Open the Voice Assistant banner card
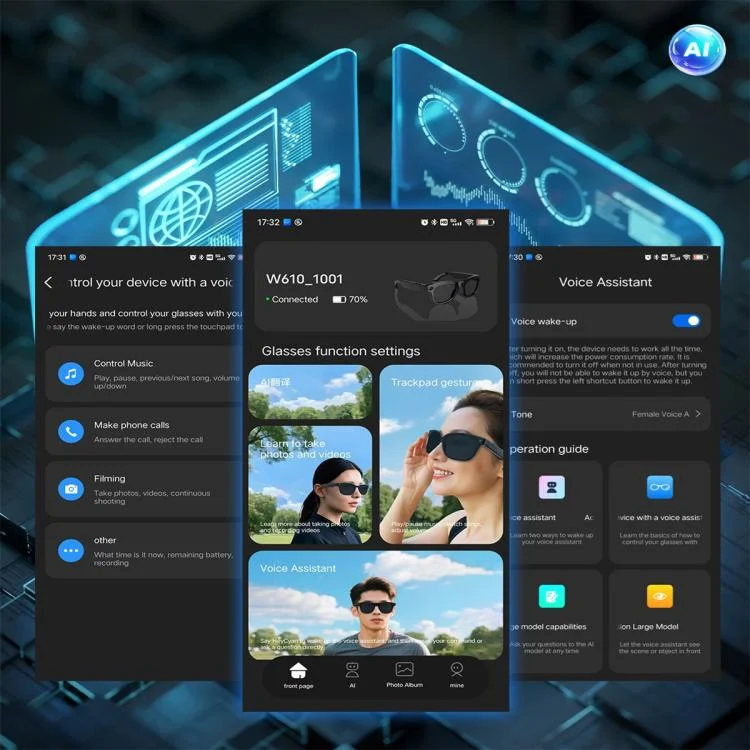Viewport: 750px width, 750px height. click(x=375, y=603)
